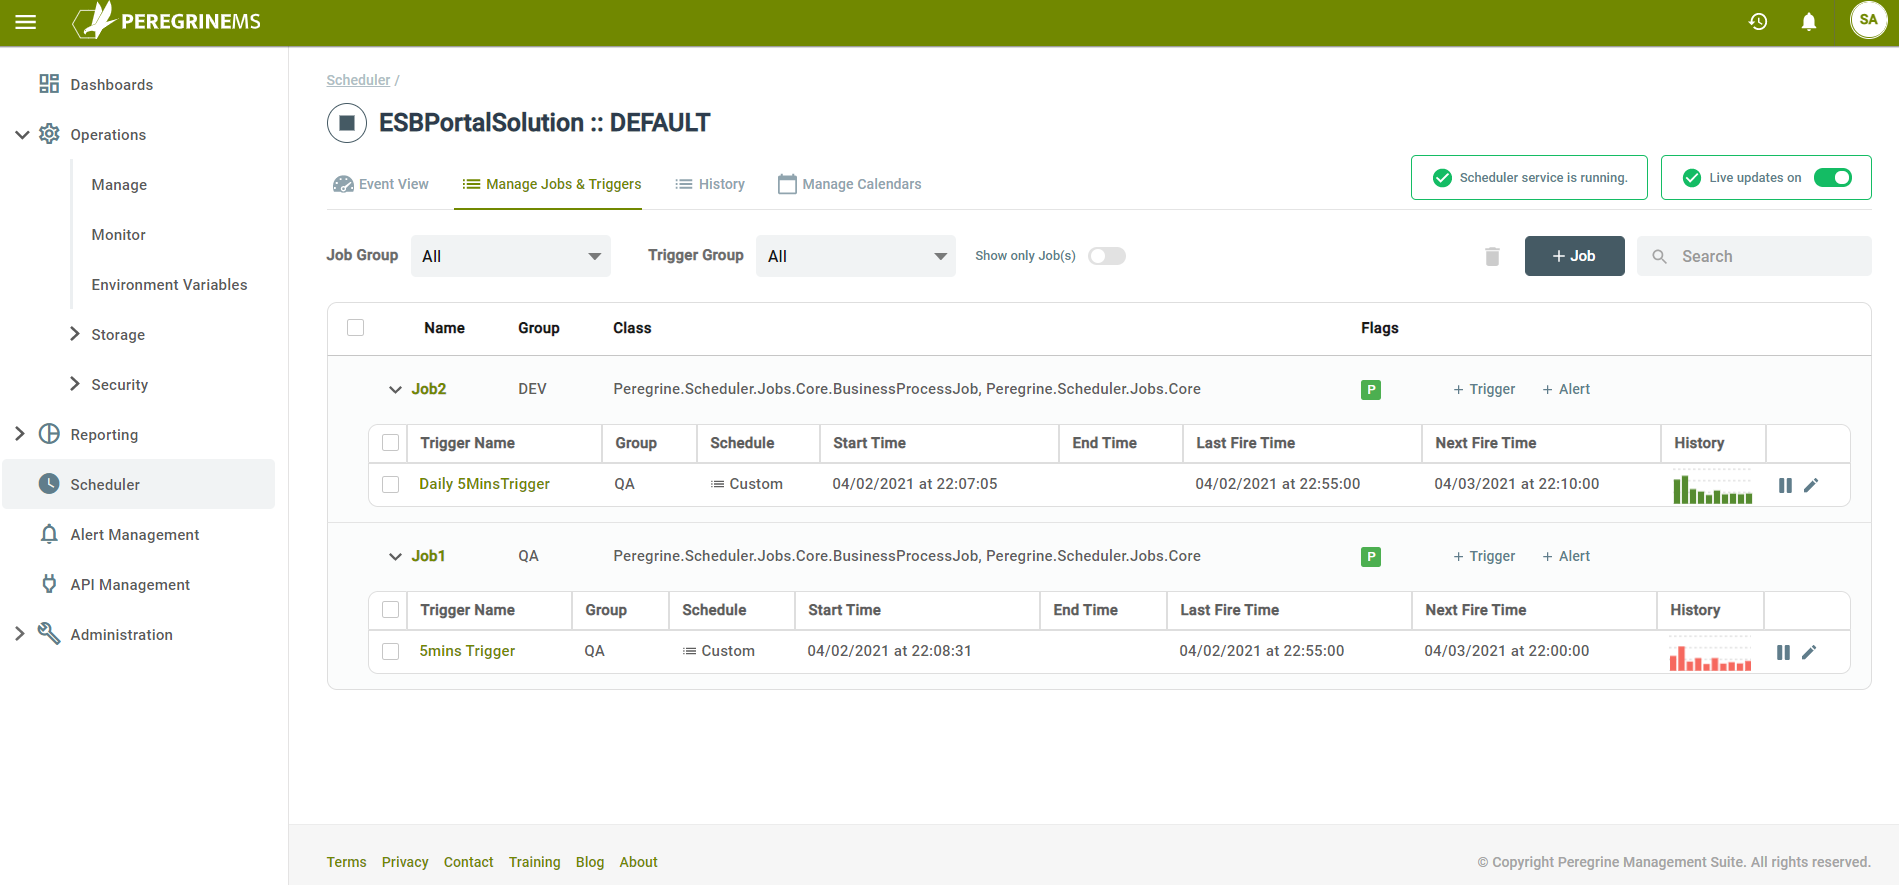
Task: Click the Administration wrench icon
Action: pyautogui.click(x=49, y=634)
